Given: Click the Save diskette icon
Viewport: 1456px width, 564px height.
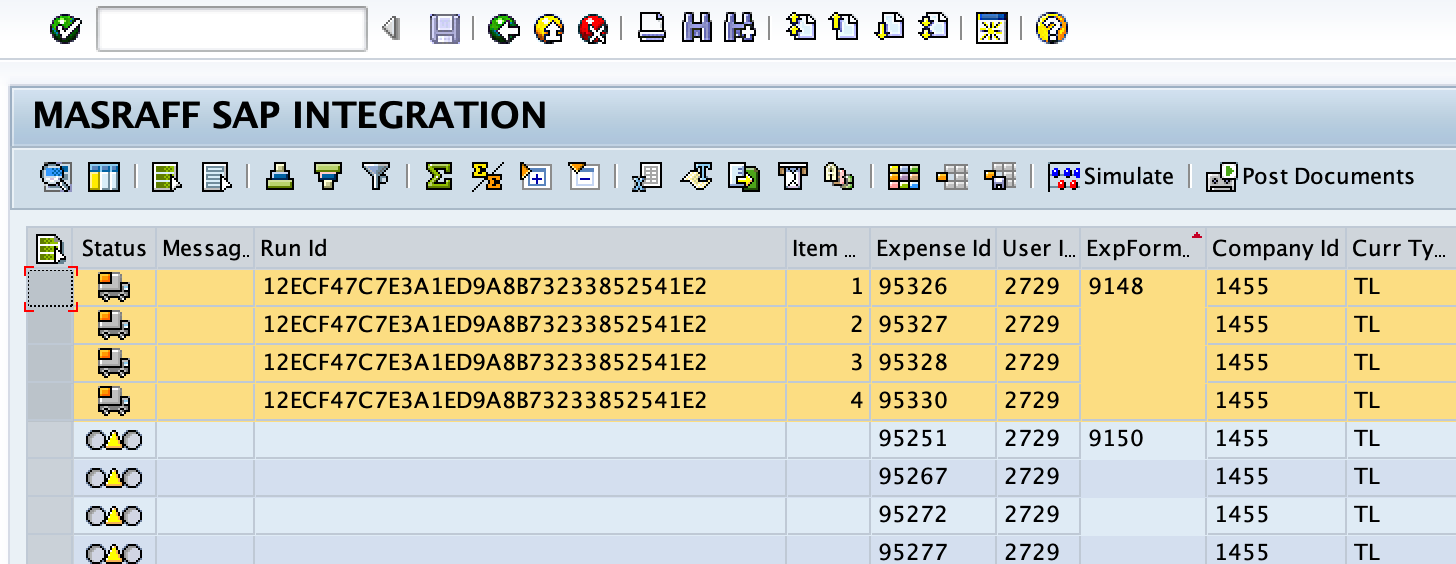Looking at the screenshot, I should (x=445, y=29).
